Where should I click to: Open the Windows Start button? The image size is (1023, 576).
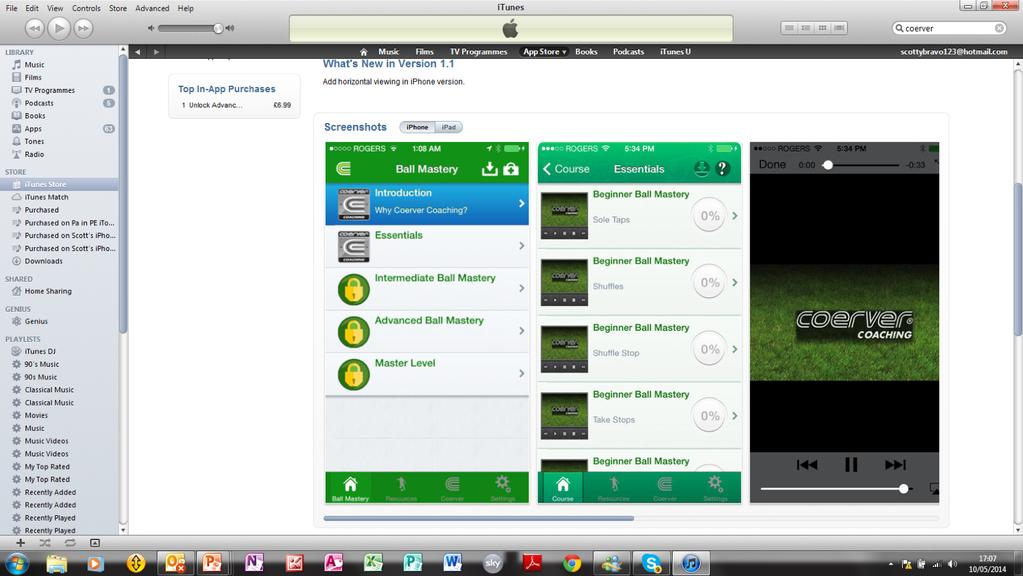pos(16,563)
